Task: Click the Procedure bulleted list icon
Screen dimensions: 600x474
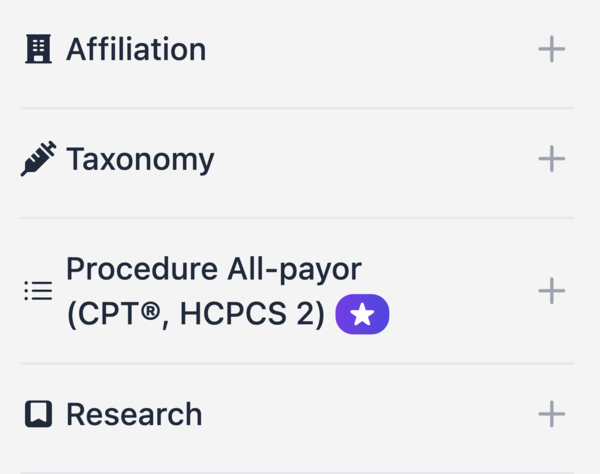Action: [x=38, y=291]
